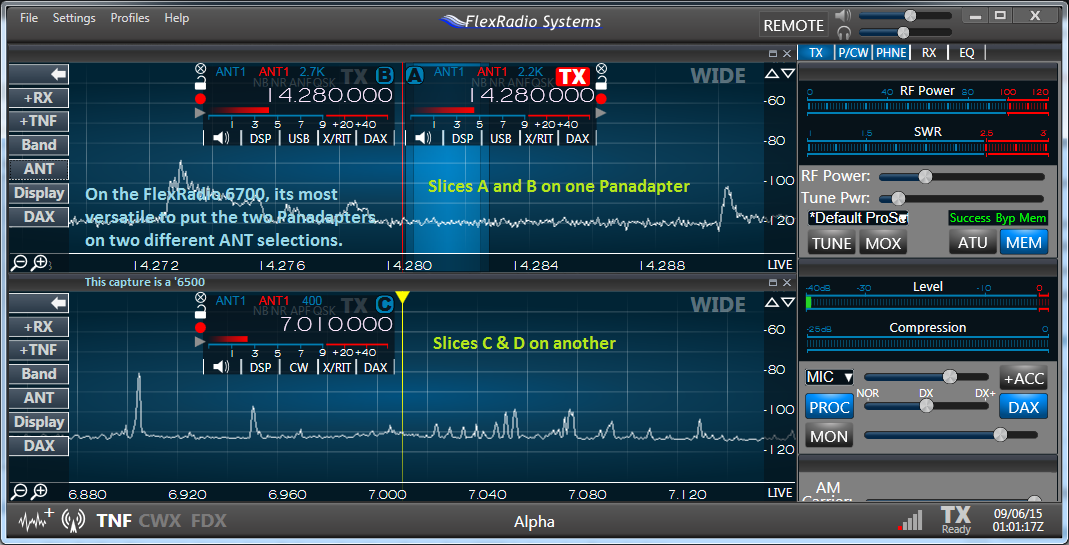Image resolution: width=1069 pixels, height=545 pixels.
Task: Click lower panadapter +TNF button
Action: point(39,350)
